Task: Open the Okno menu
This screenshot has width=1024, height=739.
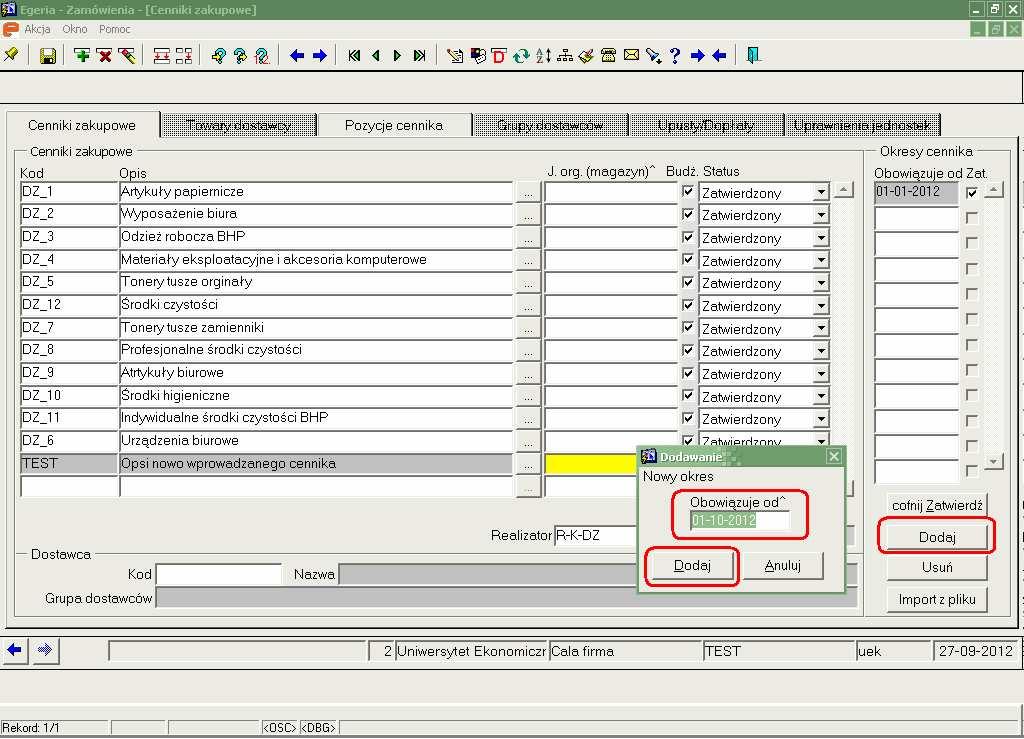Action: click(x=74, y=29)
